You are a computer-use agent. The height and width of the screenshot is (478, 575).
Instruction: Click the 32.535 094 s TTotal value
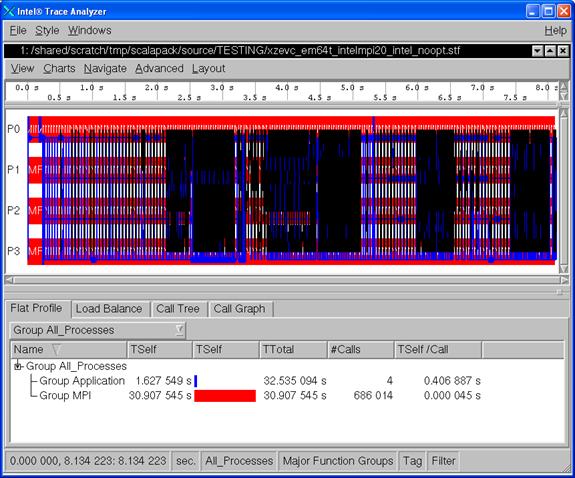tap(295, 381)
